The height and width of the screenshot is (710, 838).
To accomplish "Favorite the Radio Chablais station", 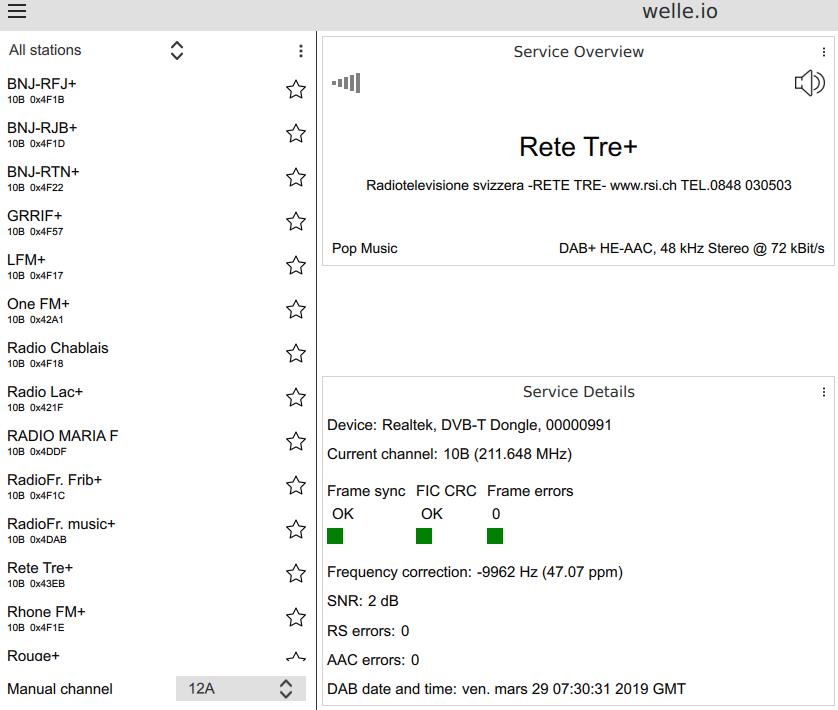I will (x=296, y=353).
